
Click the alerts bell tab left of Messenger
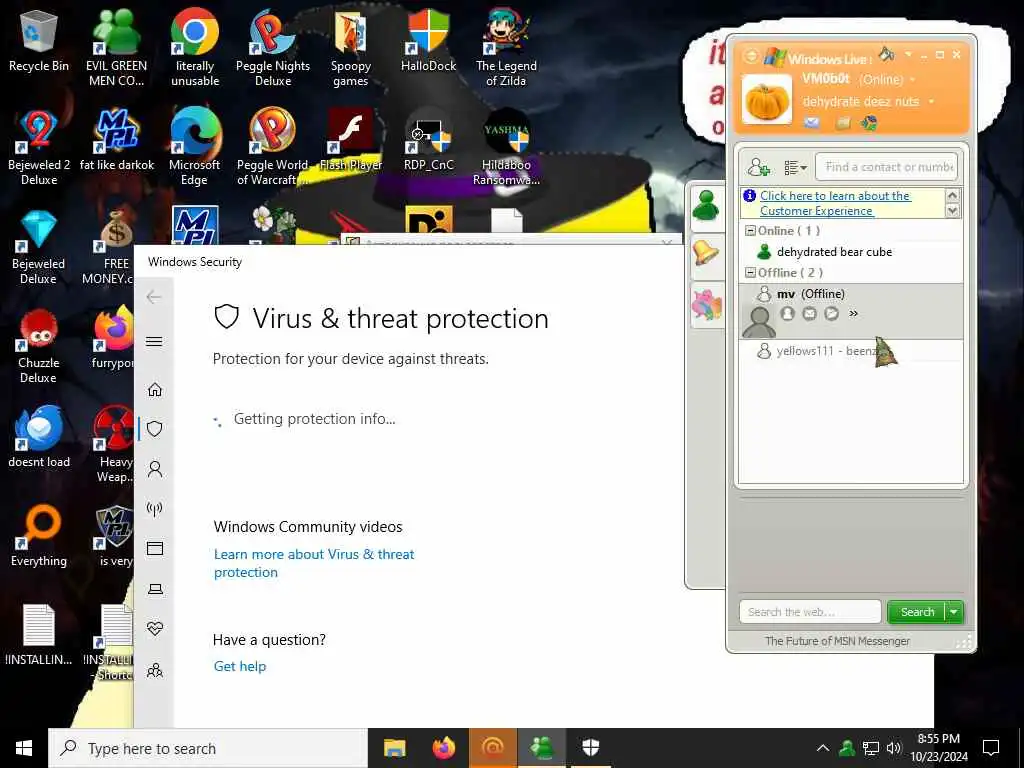coord(707,253)
